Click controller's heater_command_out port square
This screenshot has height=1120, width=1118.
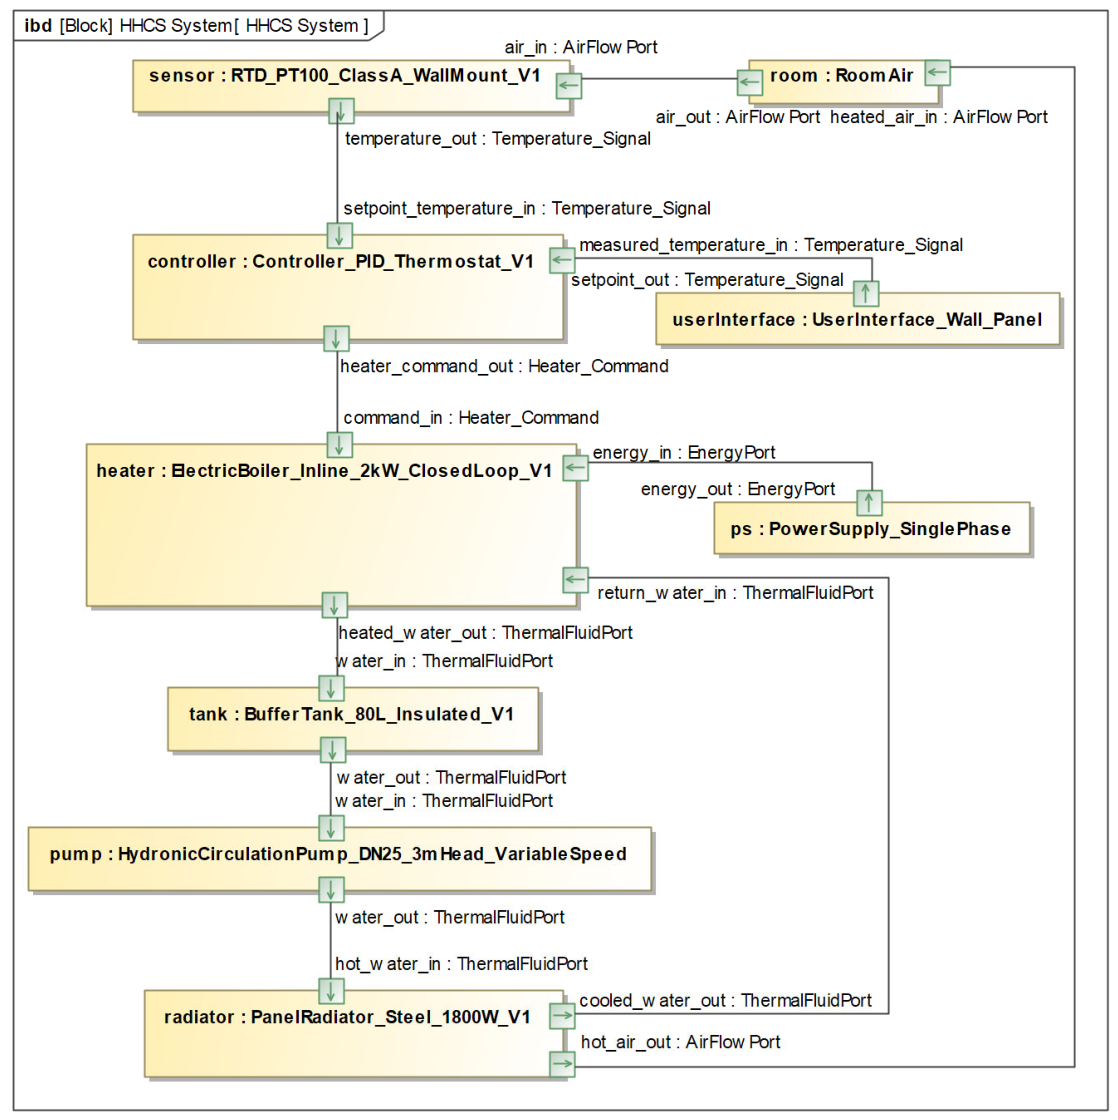coord(336,339)
